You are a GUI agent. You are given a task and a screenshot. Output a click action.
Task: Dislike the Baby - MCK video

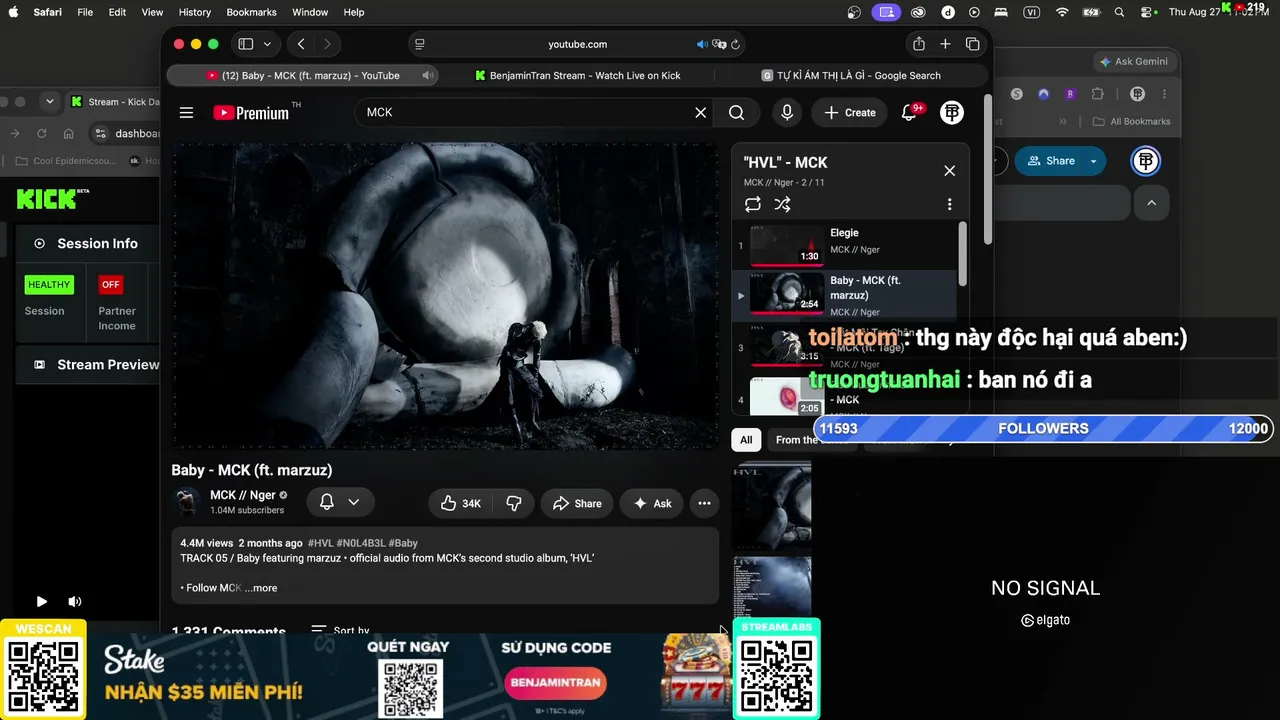(x=514, y=503)
